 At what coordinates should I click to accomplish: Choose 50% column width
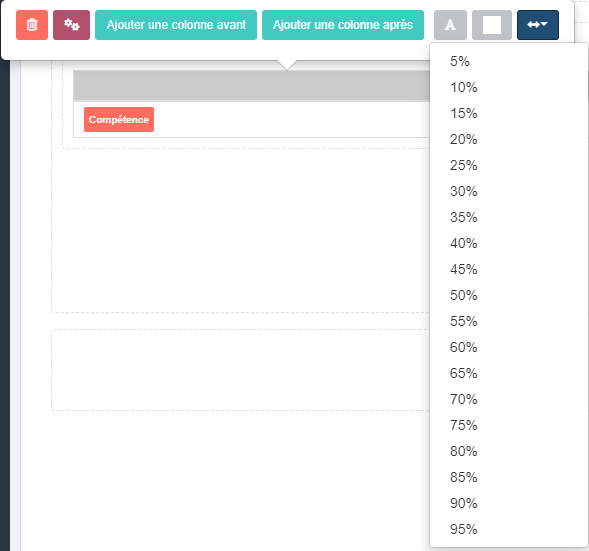[509, 295]
